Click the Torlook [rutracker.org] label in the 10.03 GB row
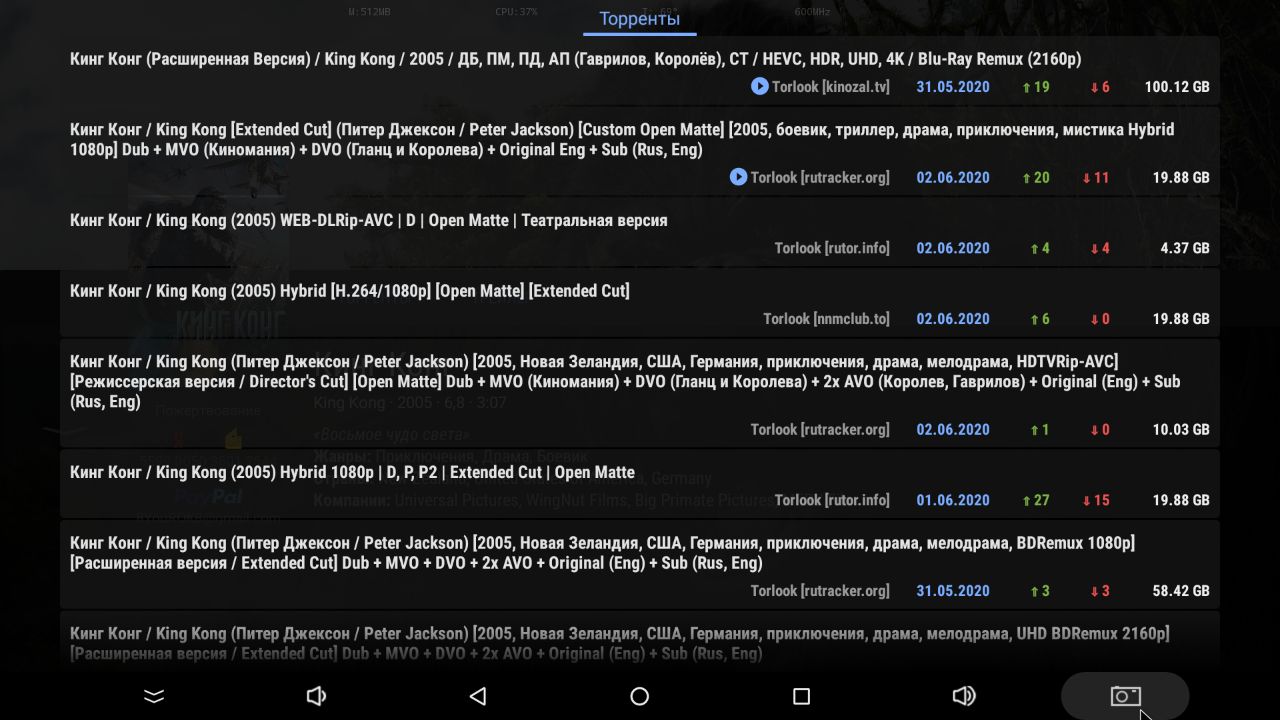Viewport: 1280px width, 720px height. (x=820, y=430)
